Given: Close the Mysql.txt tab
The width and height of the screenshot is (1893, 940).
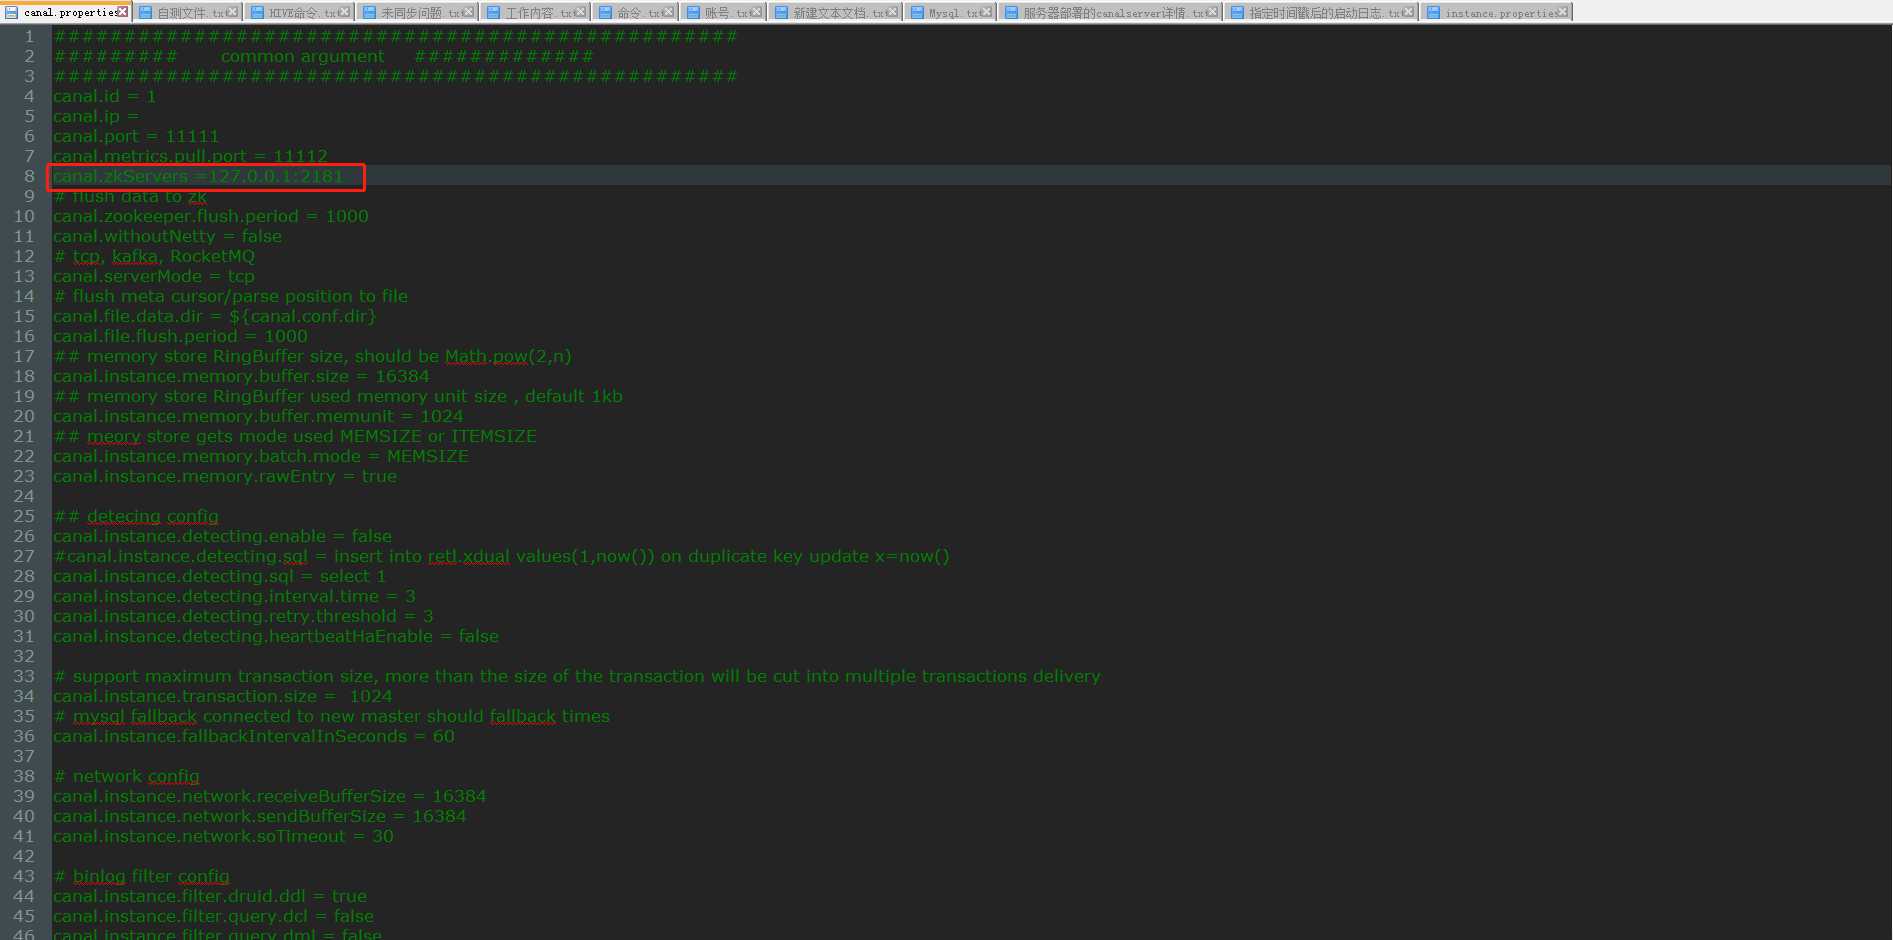Looking at the screenshot, I should pyautogui.click(x=986, y=12).
